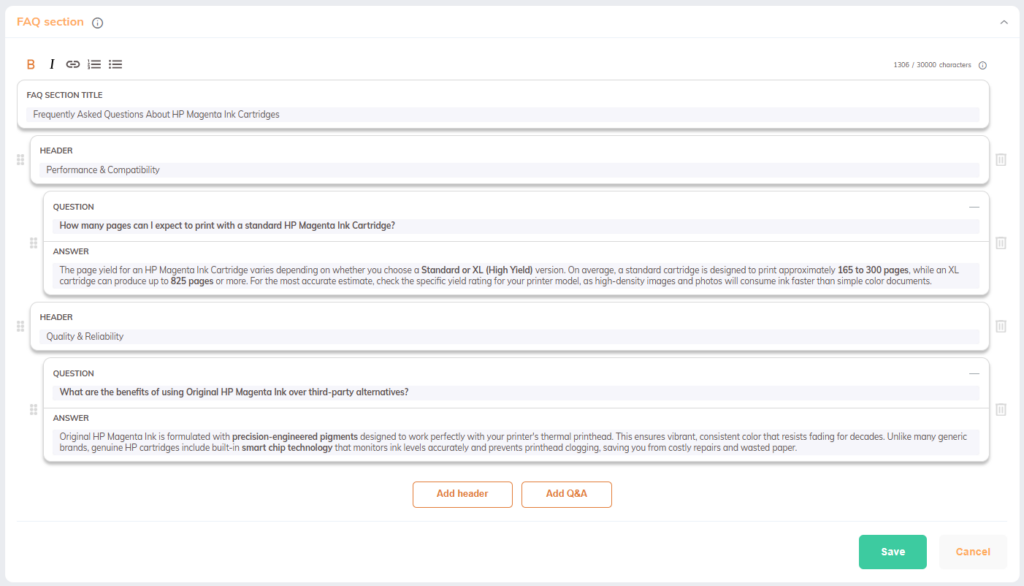
Task: Collapse the page yield question
Action: [x=974, y=206]
